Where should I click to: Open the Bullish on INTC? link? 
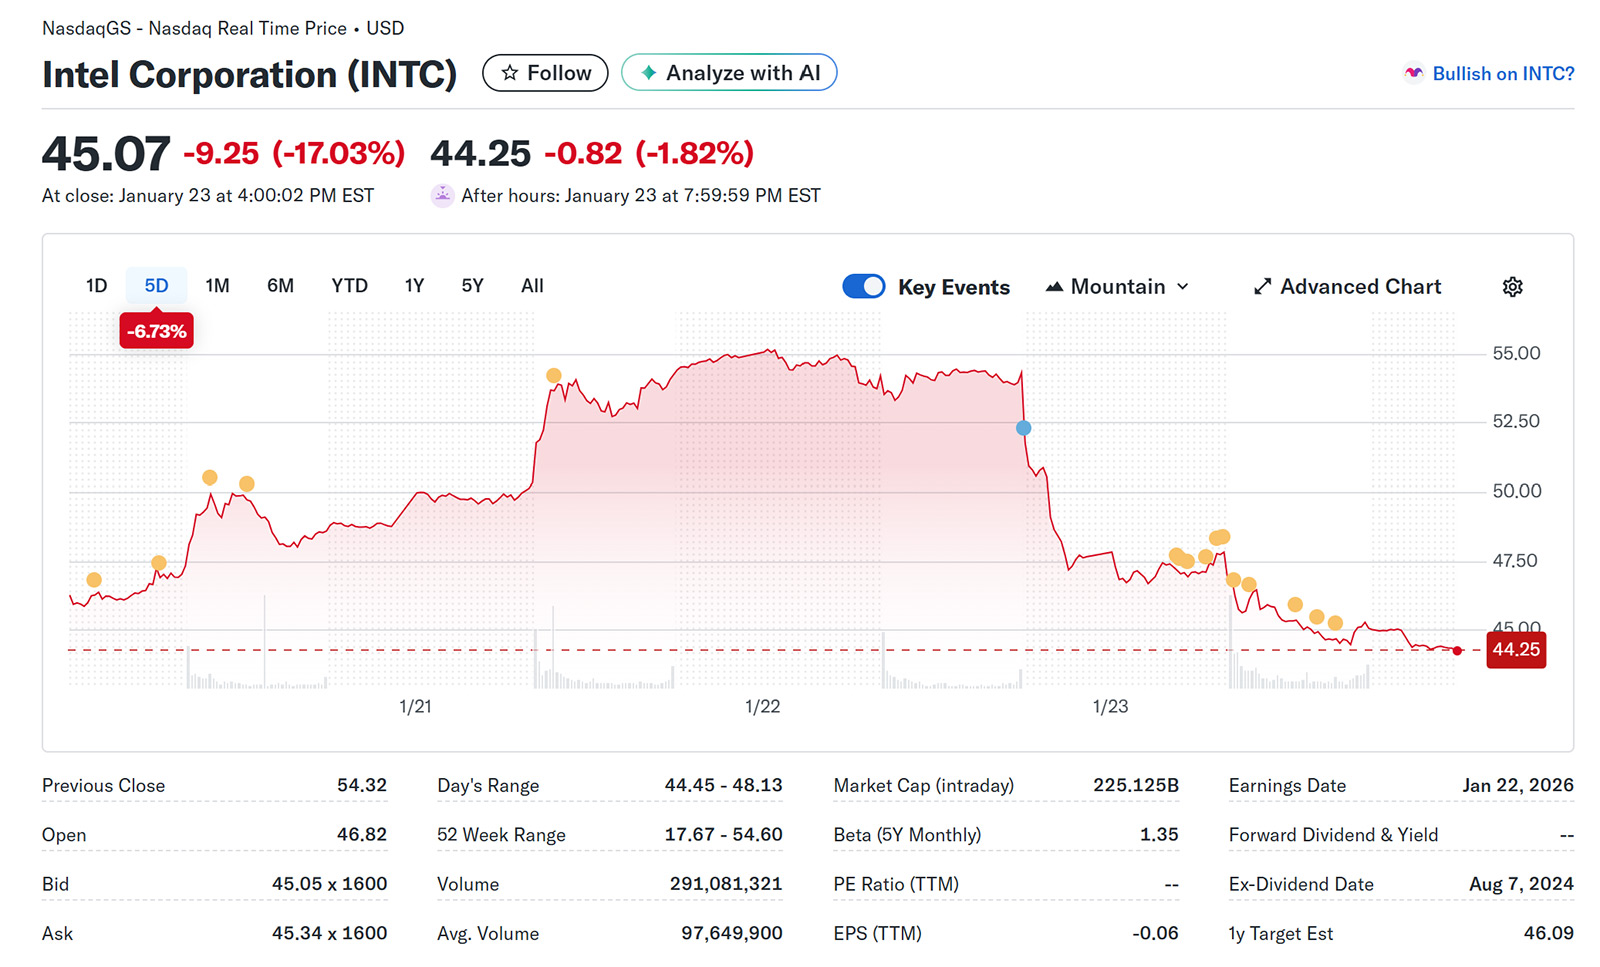point(1503,73)
